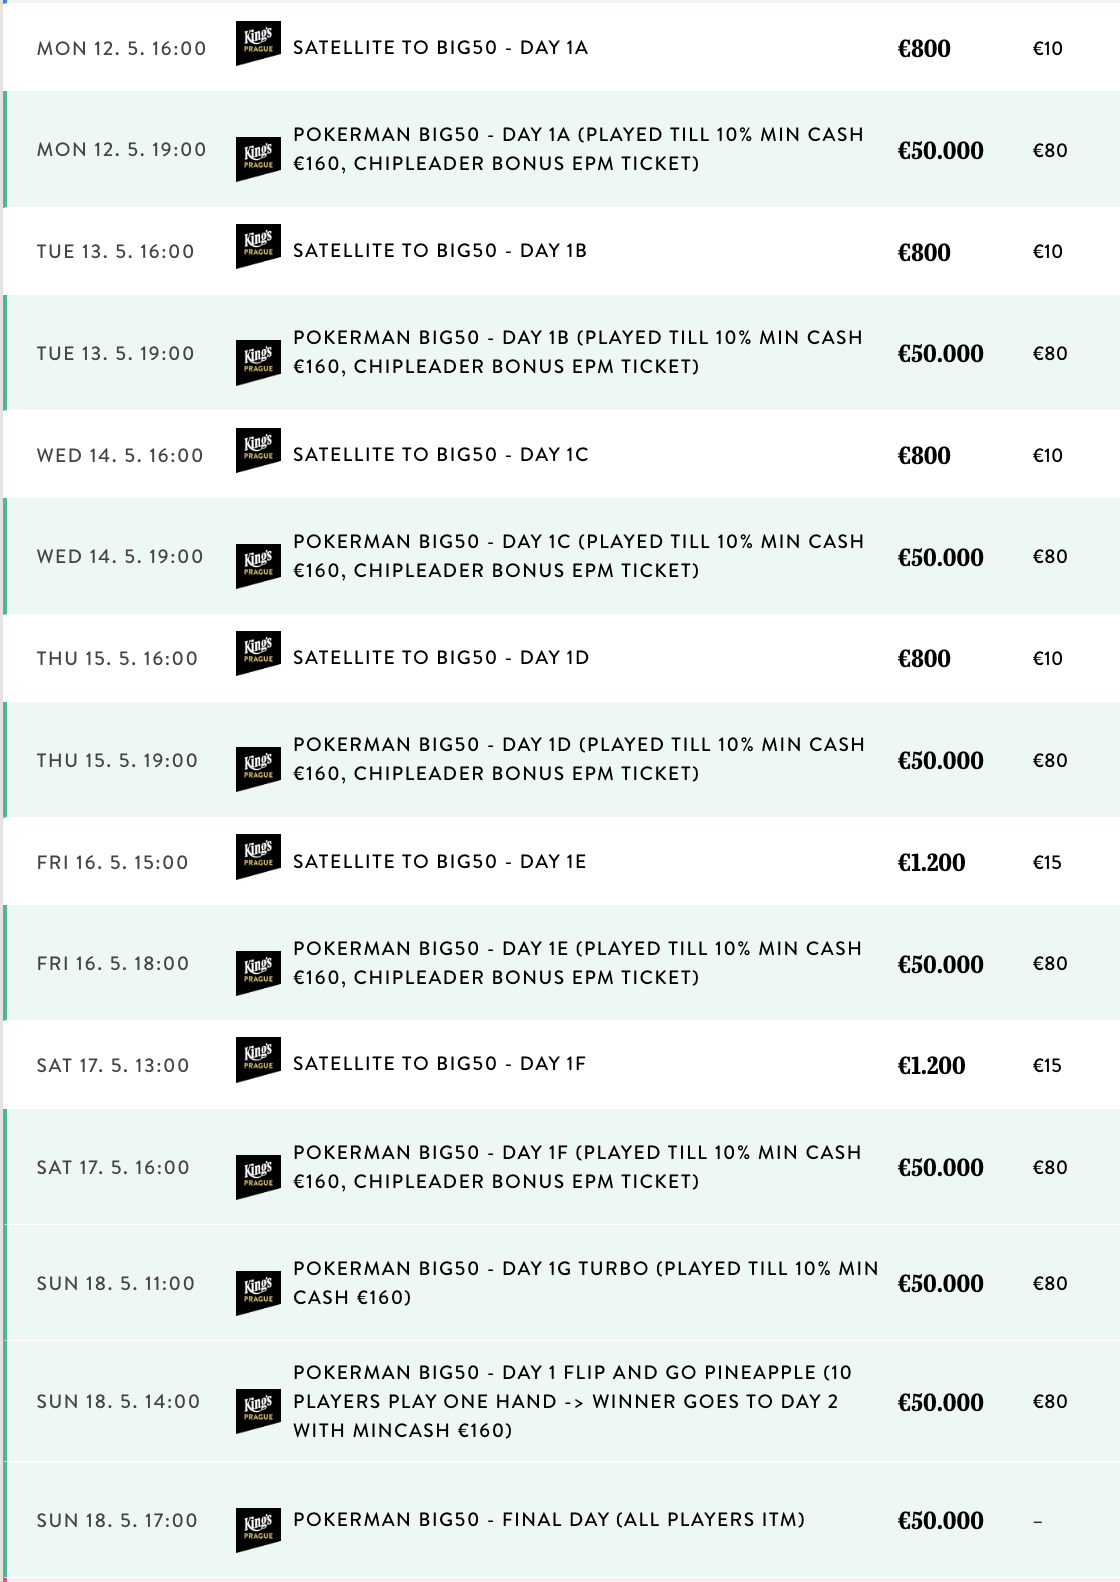Click King's logo on Final Day row
This screenshot has height=1582, width=1120.
tap(257, 1529)
